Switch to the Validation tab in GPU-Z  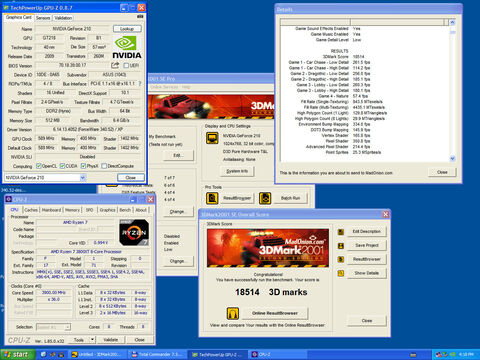click(63, 18)
